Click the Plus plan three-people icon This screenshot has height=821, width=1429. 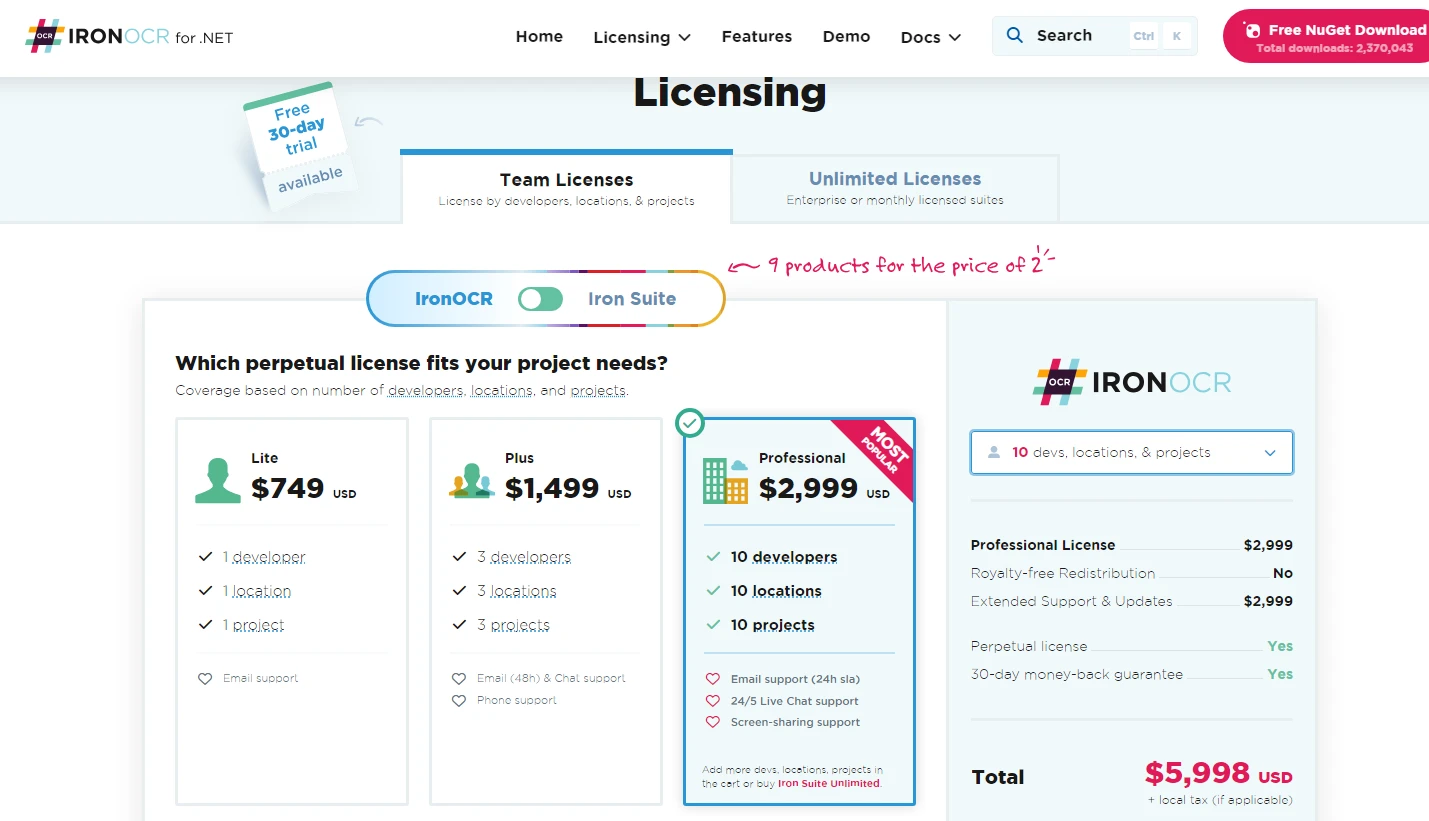tap(472, 481)
